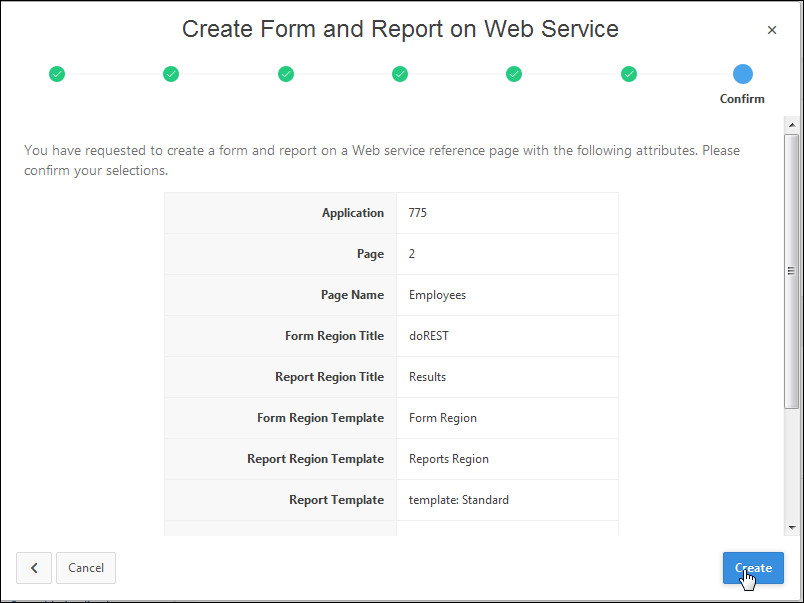Click the Confirm step label
This screenshot has height=603, width=804.
742,99
